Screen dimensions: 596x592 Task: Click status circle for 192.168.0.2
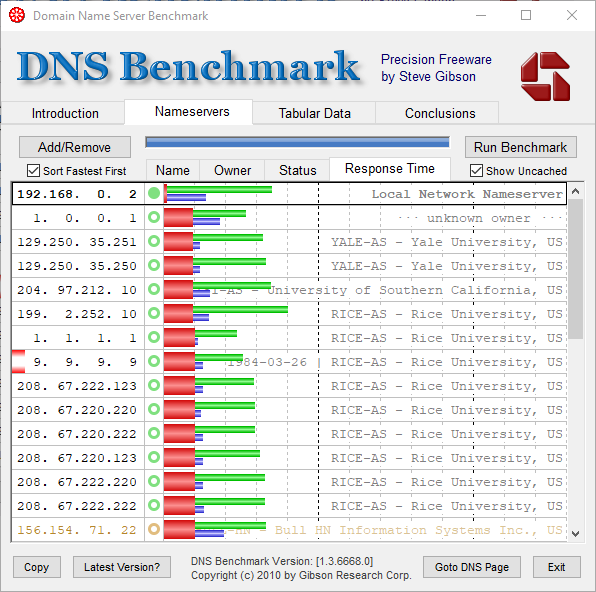pyautogui.click(x=154, y=194)
